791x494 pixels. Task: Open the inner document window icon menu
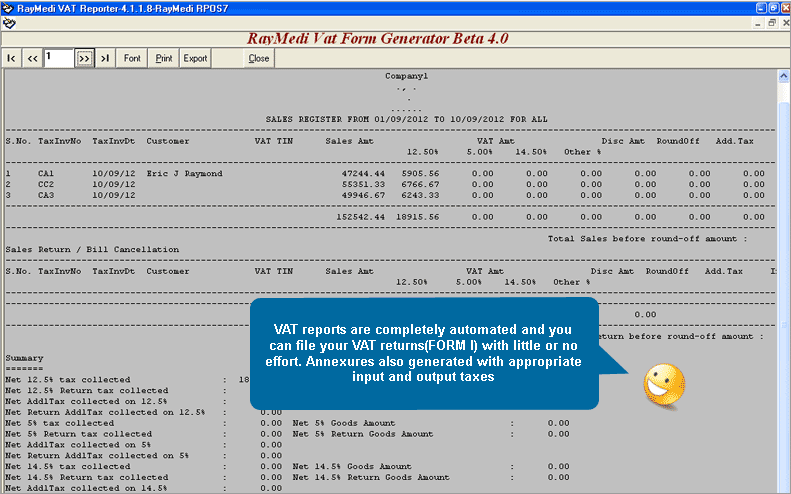pyautogui.click(x=9, y=23)
